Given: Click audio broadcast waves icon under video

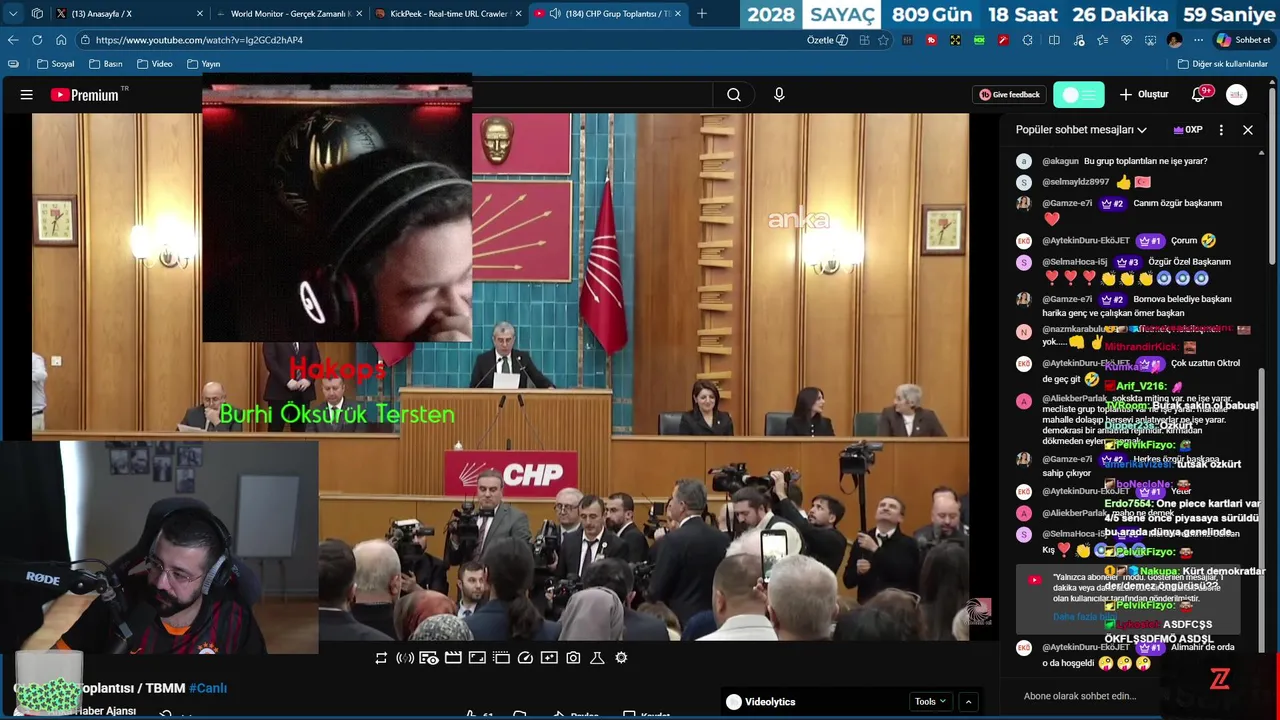Looking at the screenshot, I should click(405, 658).
